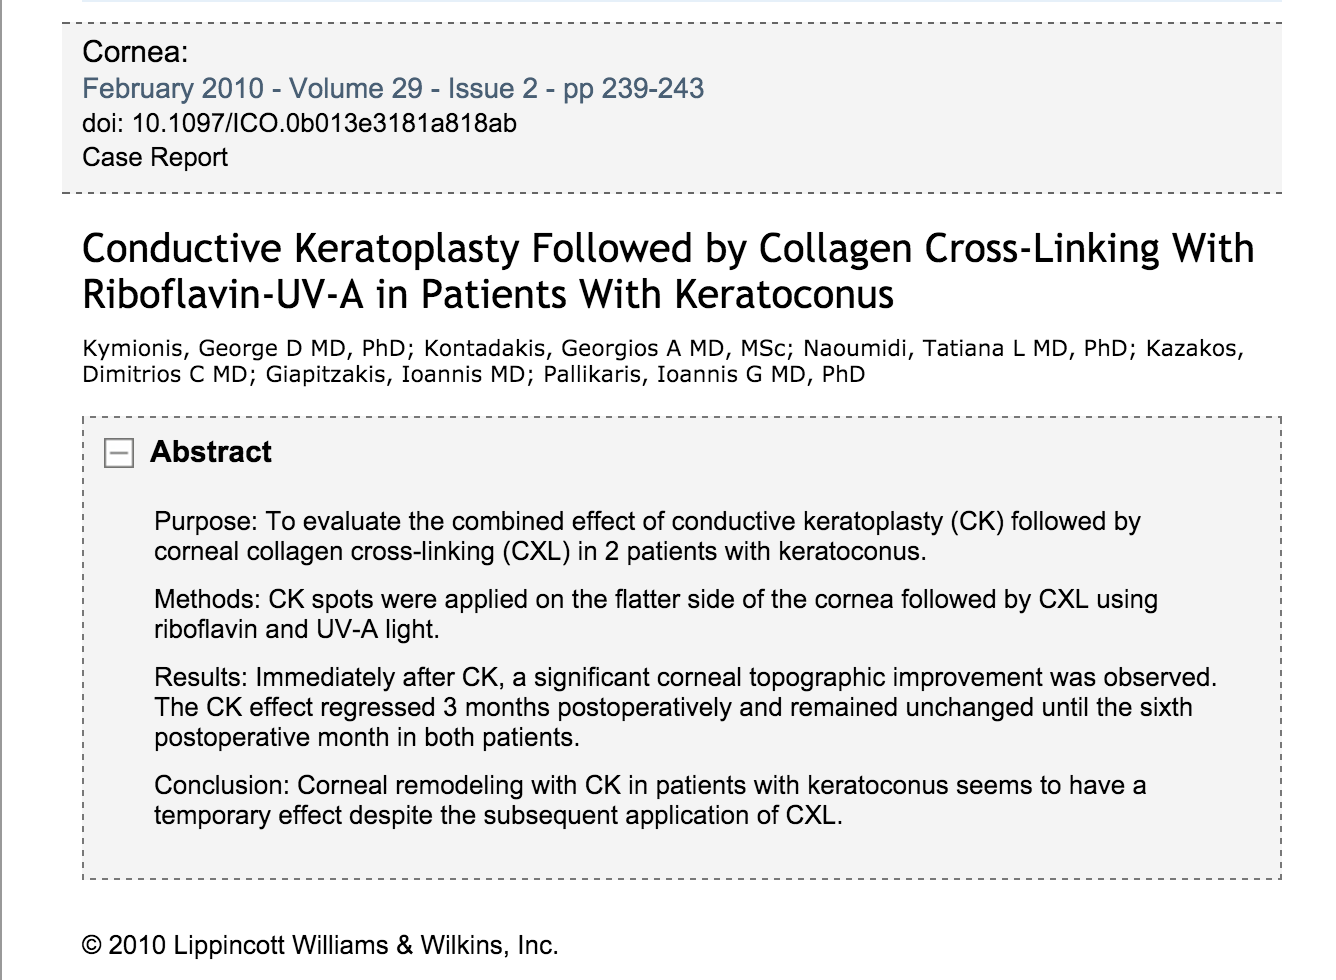This screenshot has height=980, width=1336.
Task: Click the Methods paragraph of the abstract
Action: (x=655, y=614)
